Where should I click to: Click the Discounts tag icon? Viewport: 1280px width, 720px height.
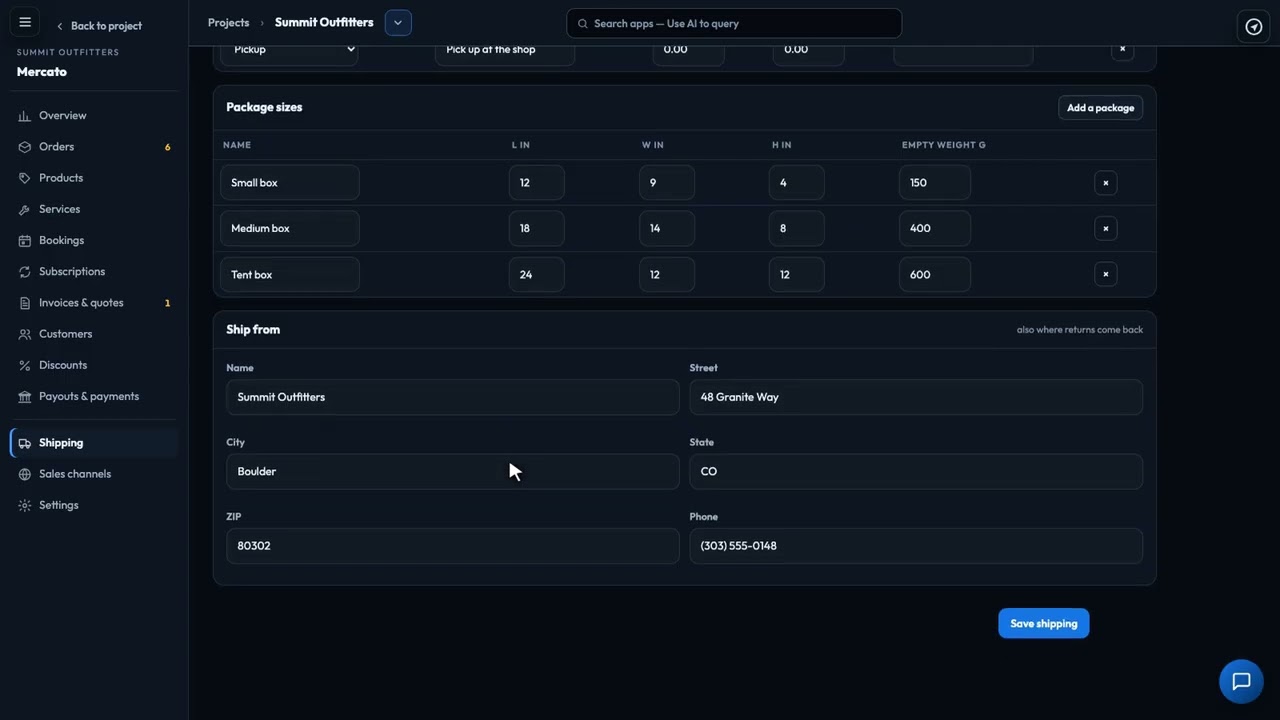pyautogui.click(x=25, y=365)
